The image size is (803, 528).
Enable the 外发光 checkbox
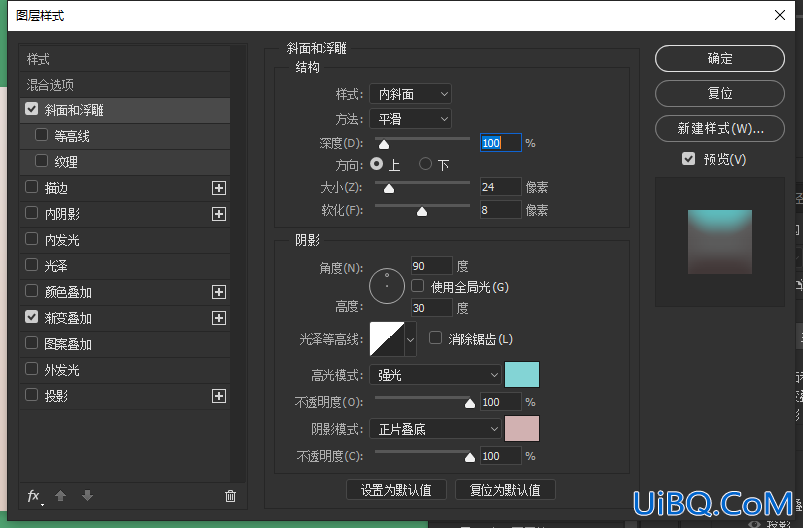tap(31, 369)
